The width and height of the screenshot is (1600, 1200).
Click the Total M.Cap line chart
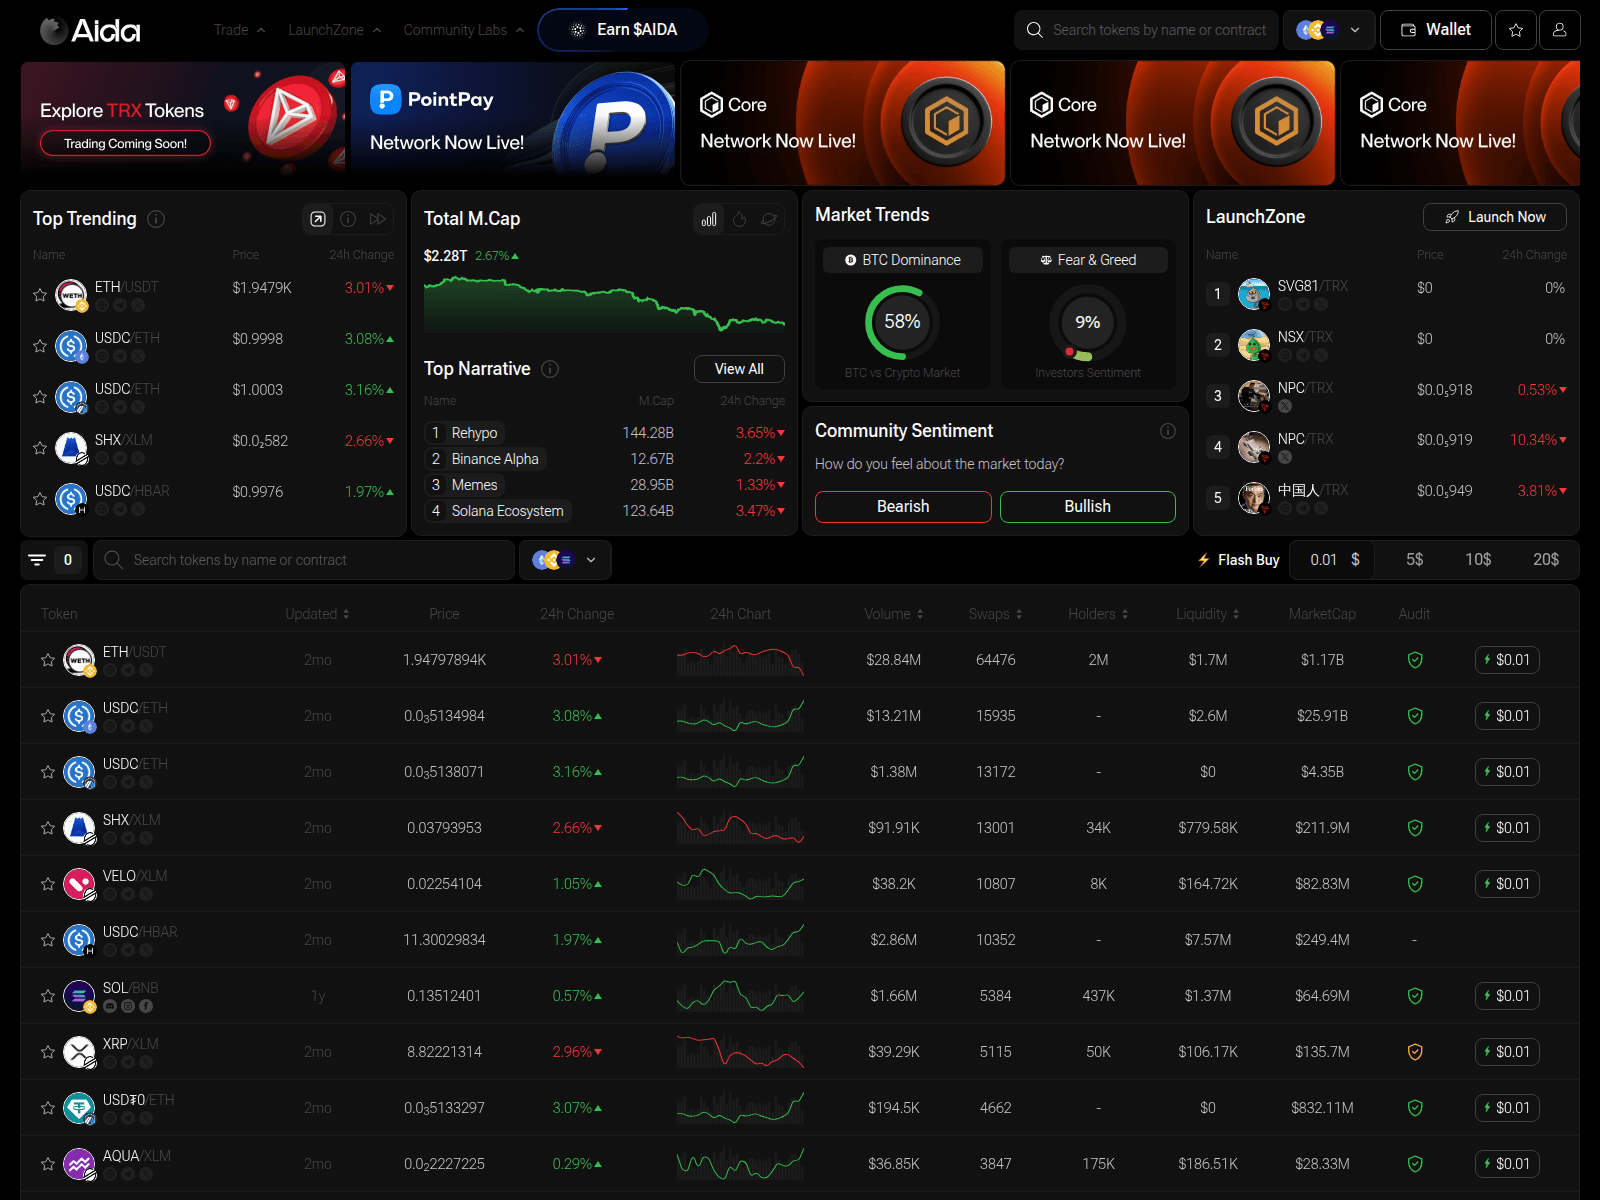point(604,303)
